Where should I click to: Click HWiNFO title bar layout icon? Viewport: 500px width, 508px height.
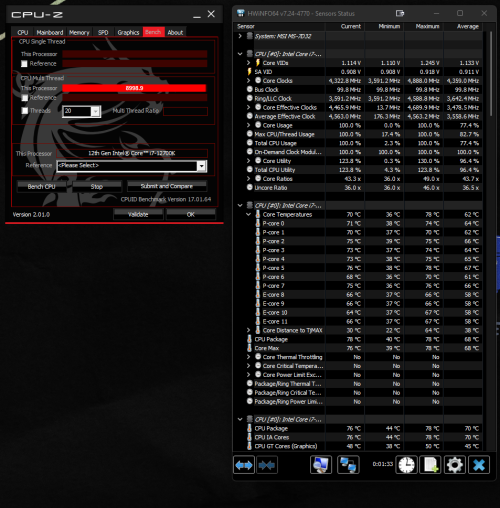point(400,13)
